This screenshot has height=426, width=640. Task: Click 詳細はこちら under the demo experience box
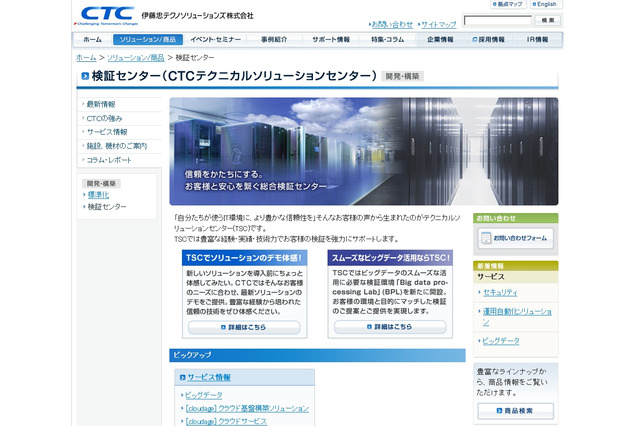(245, 327)
